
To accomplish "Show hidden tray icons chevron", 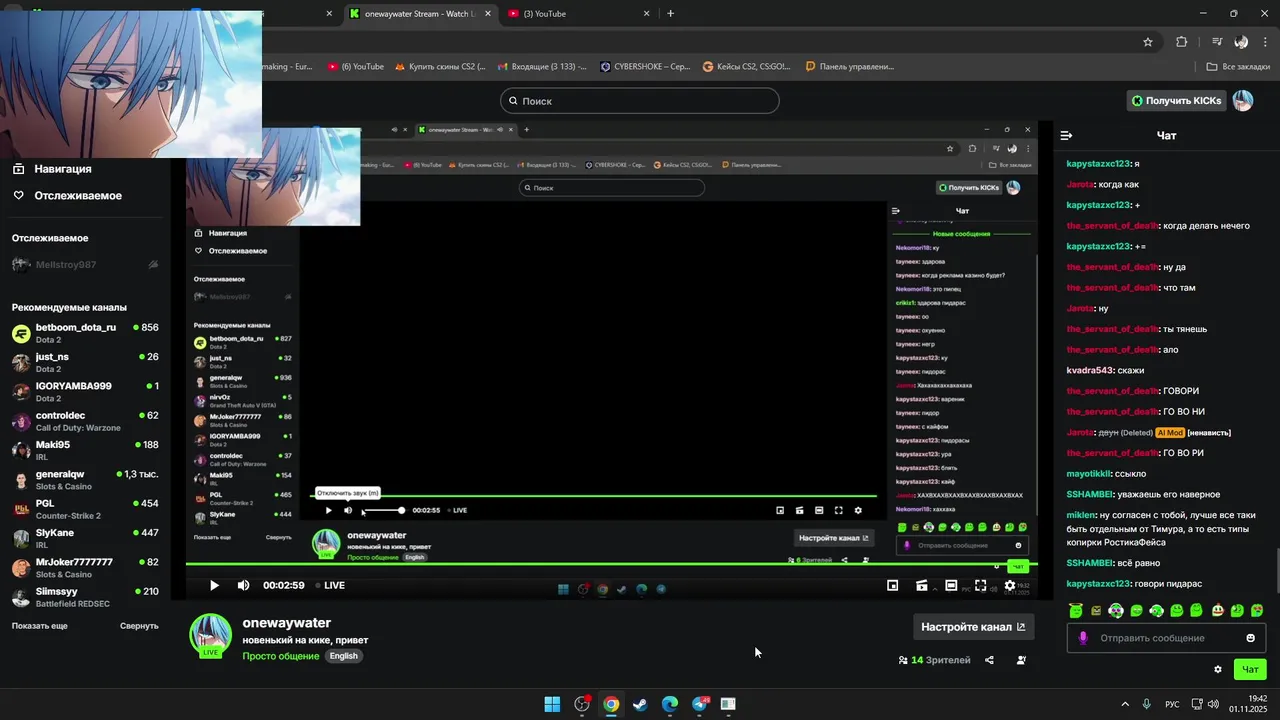I will point(1125,704).
